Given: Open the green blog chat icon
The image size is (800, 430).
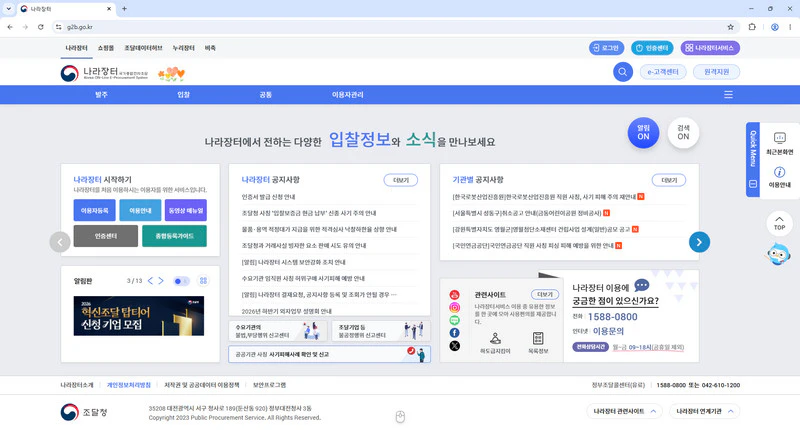Looking at the screenshot, I should pos(454,320).
